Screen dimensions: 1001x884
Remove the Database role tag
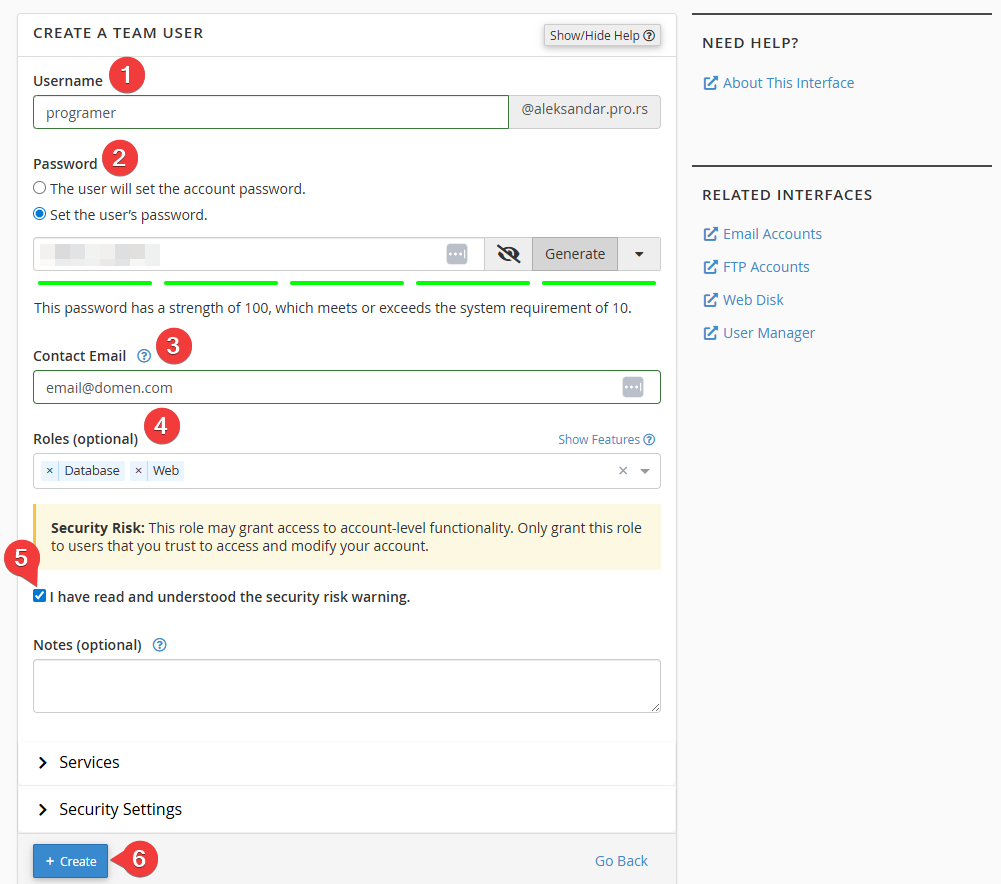pos(50,471)
